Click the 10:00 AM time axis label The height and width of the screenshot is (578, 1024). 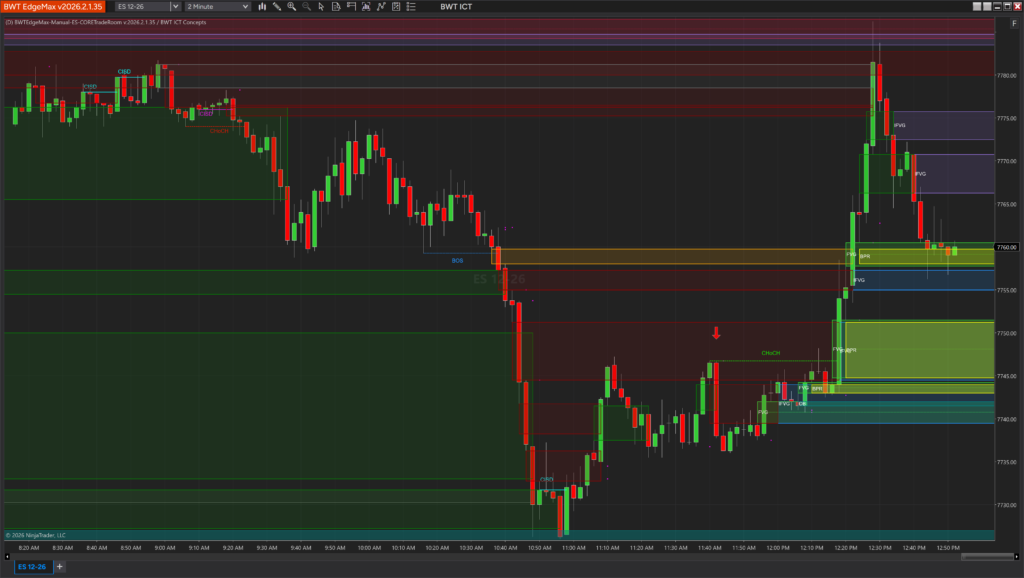point(369,548)
